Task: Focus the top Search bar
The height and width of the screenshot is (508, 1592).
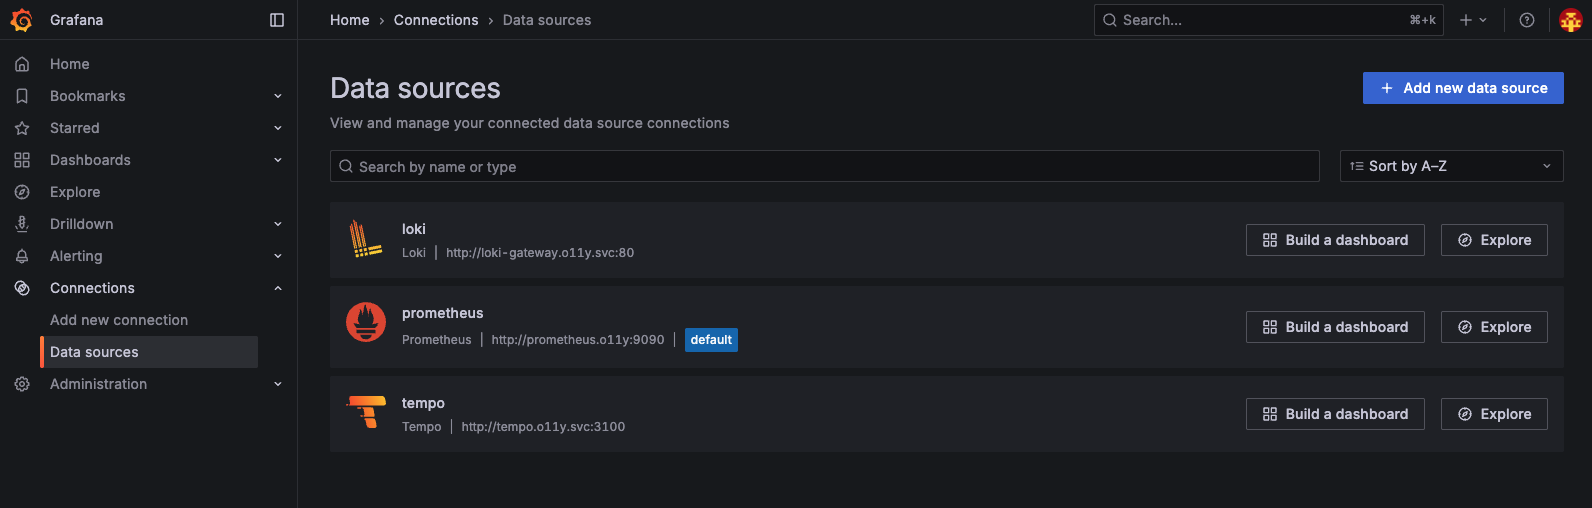Action: (x=1269, y=20)
